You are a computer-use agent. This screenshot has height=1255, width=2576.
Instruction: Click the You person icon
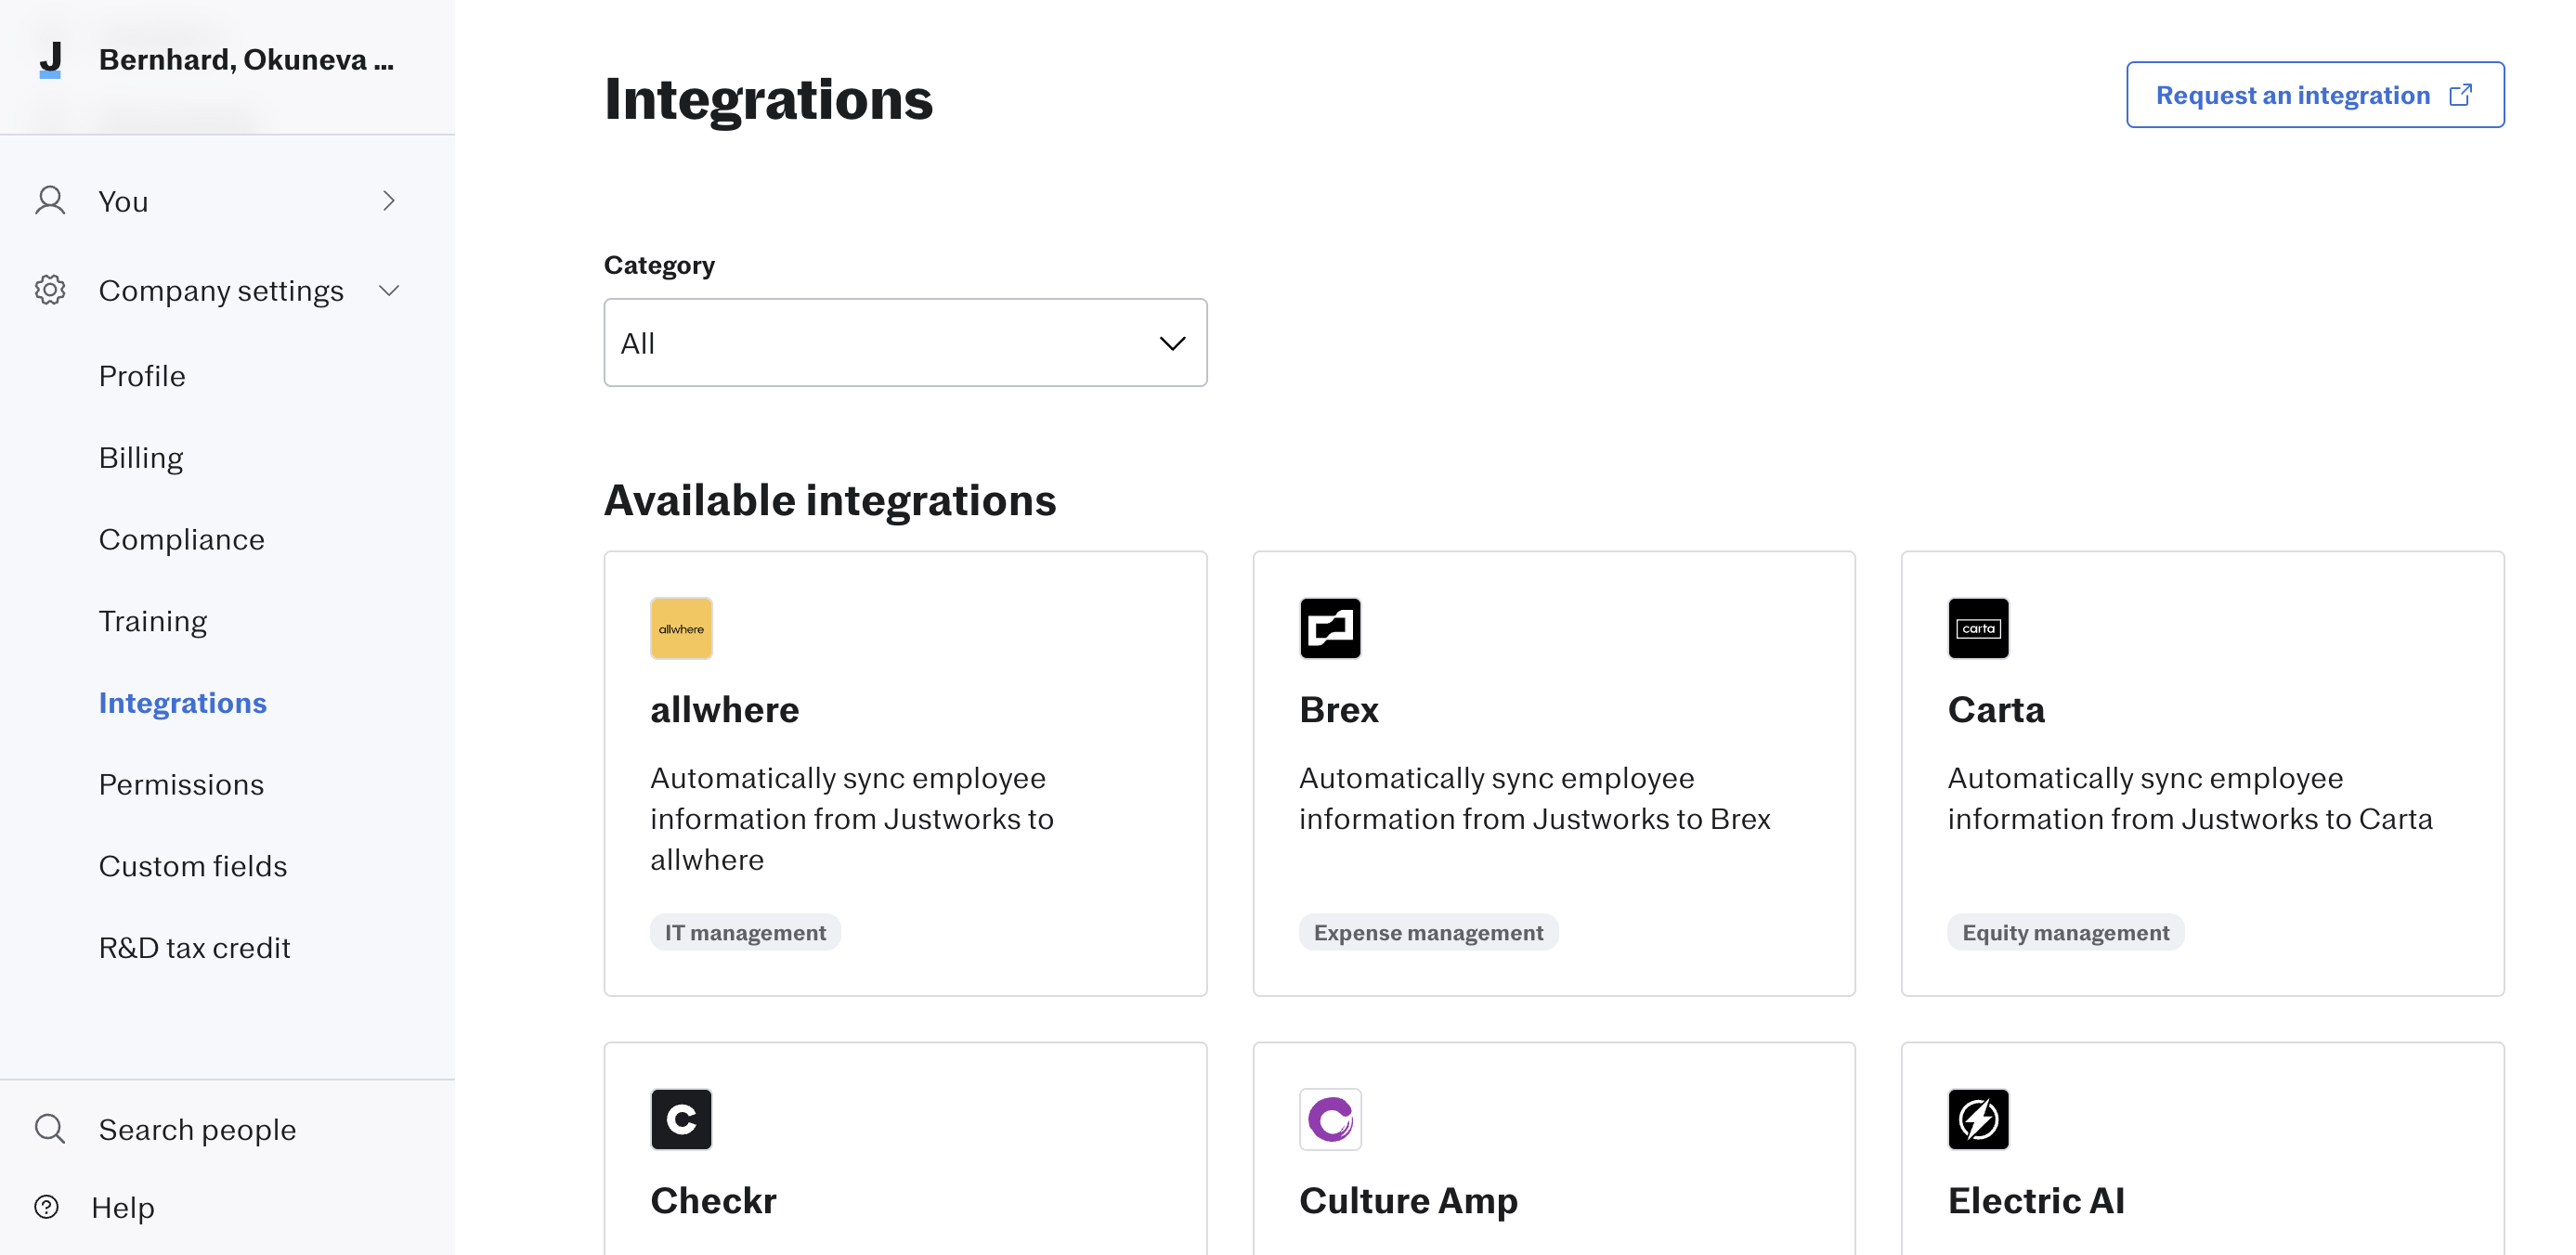point(50,201)
